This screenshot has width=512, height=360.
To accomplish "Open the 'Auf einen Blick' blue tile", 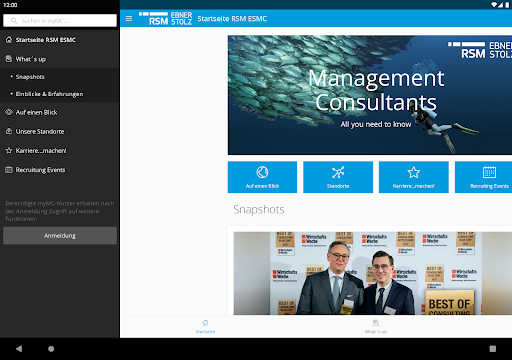I will pyautogui.click(x=262, y=177).
